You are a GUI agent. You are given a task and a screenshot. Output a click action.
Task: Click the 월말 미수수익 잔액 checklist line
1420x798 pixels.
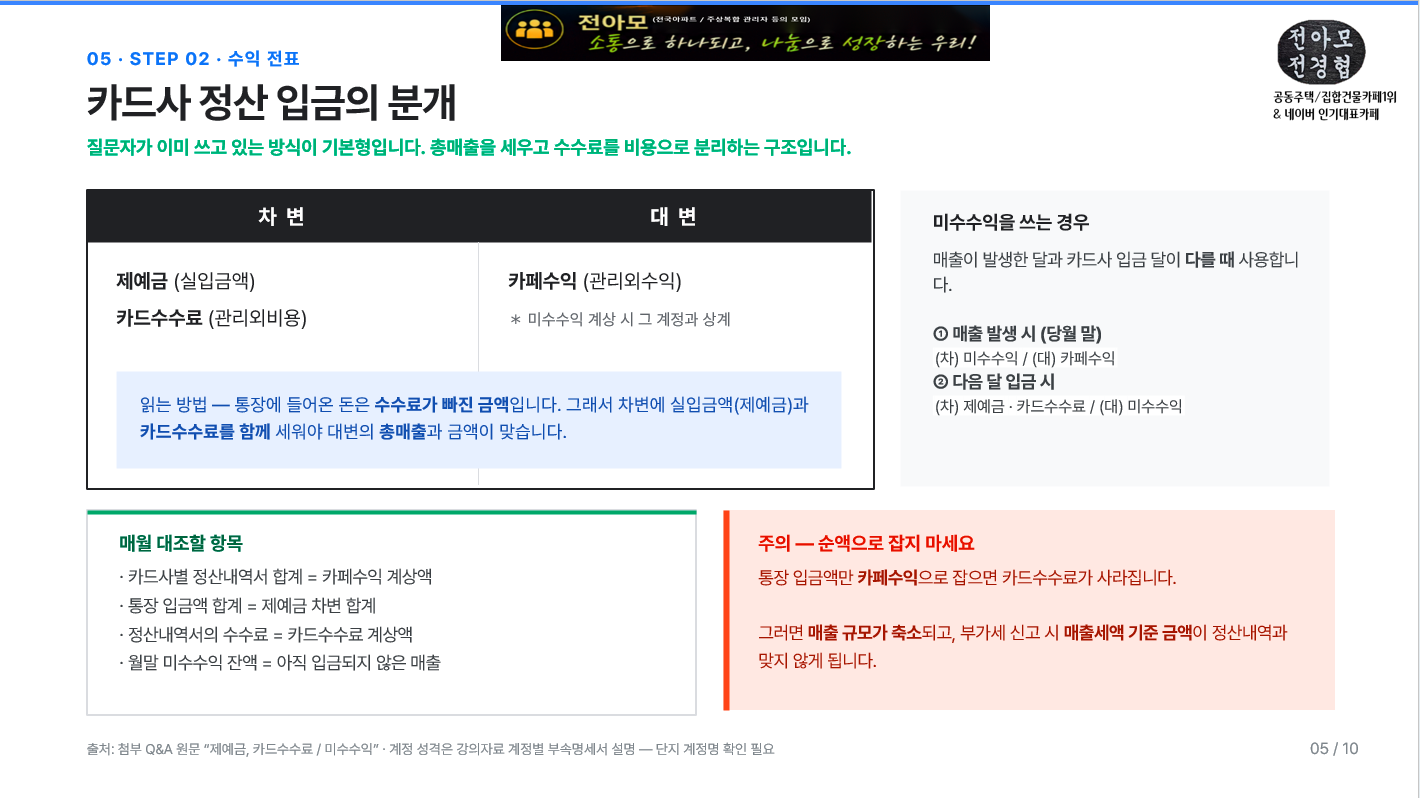coord(279,662)
